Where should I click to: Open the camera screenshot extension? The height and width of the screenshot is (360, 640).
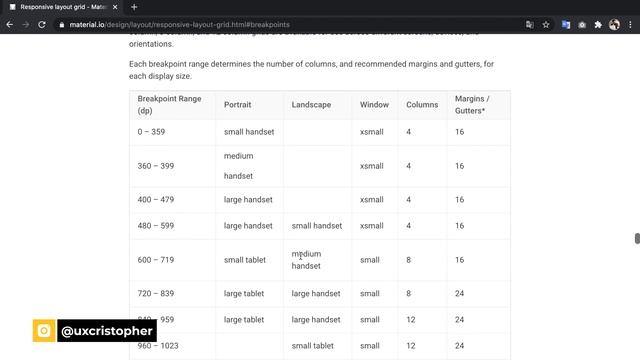(582, 25)
